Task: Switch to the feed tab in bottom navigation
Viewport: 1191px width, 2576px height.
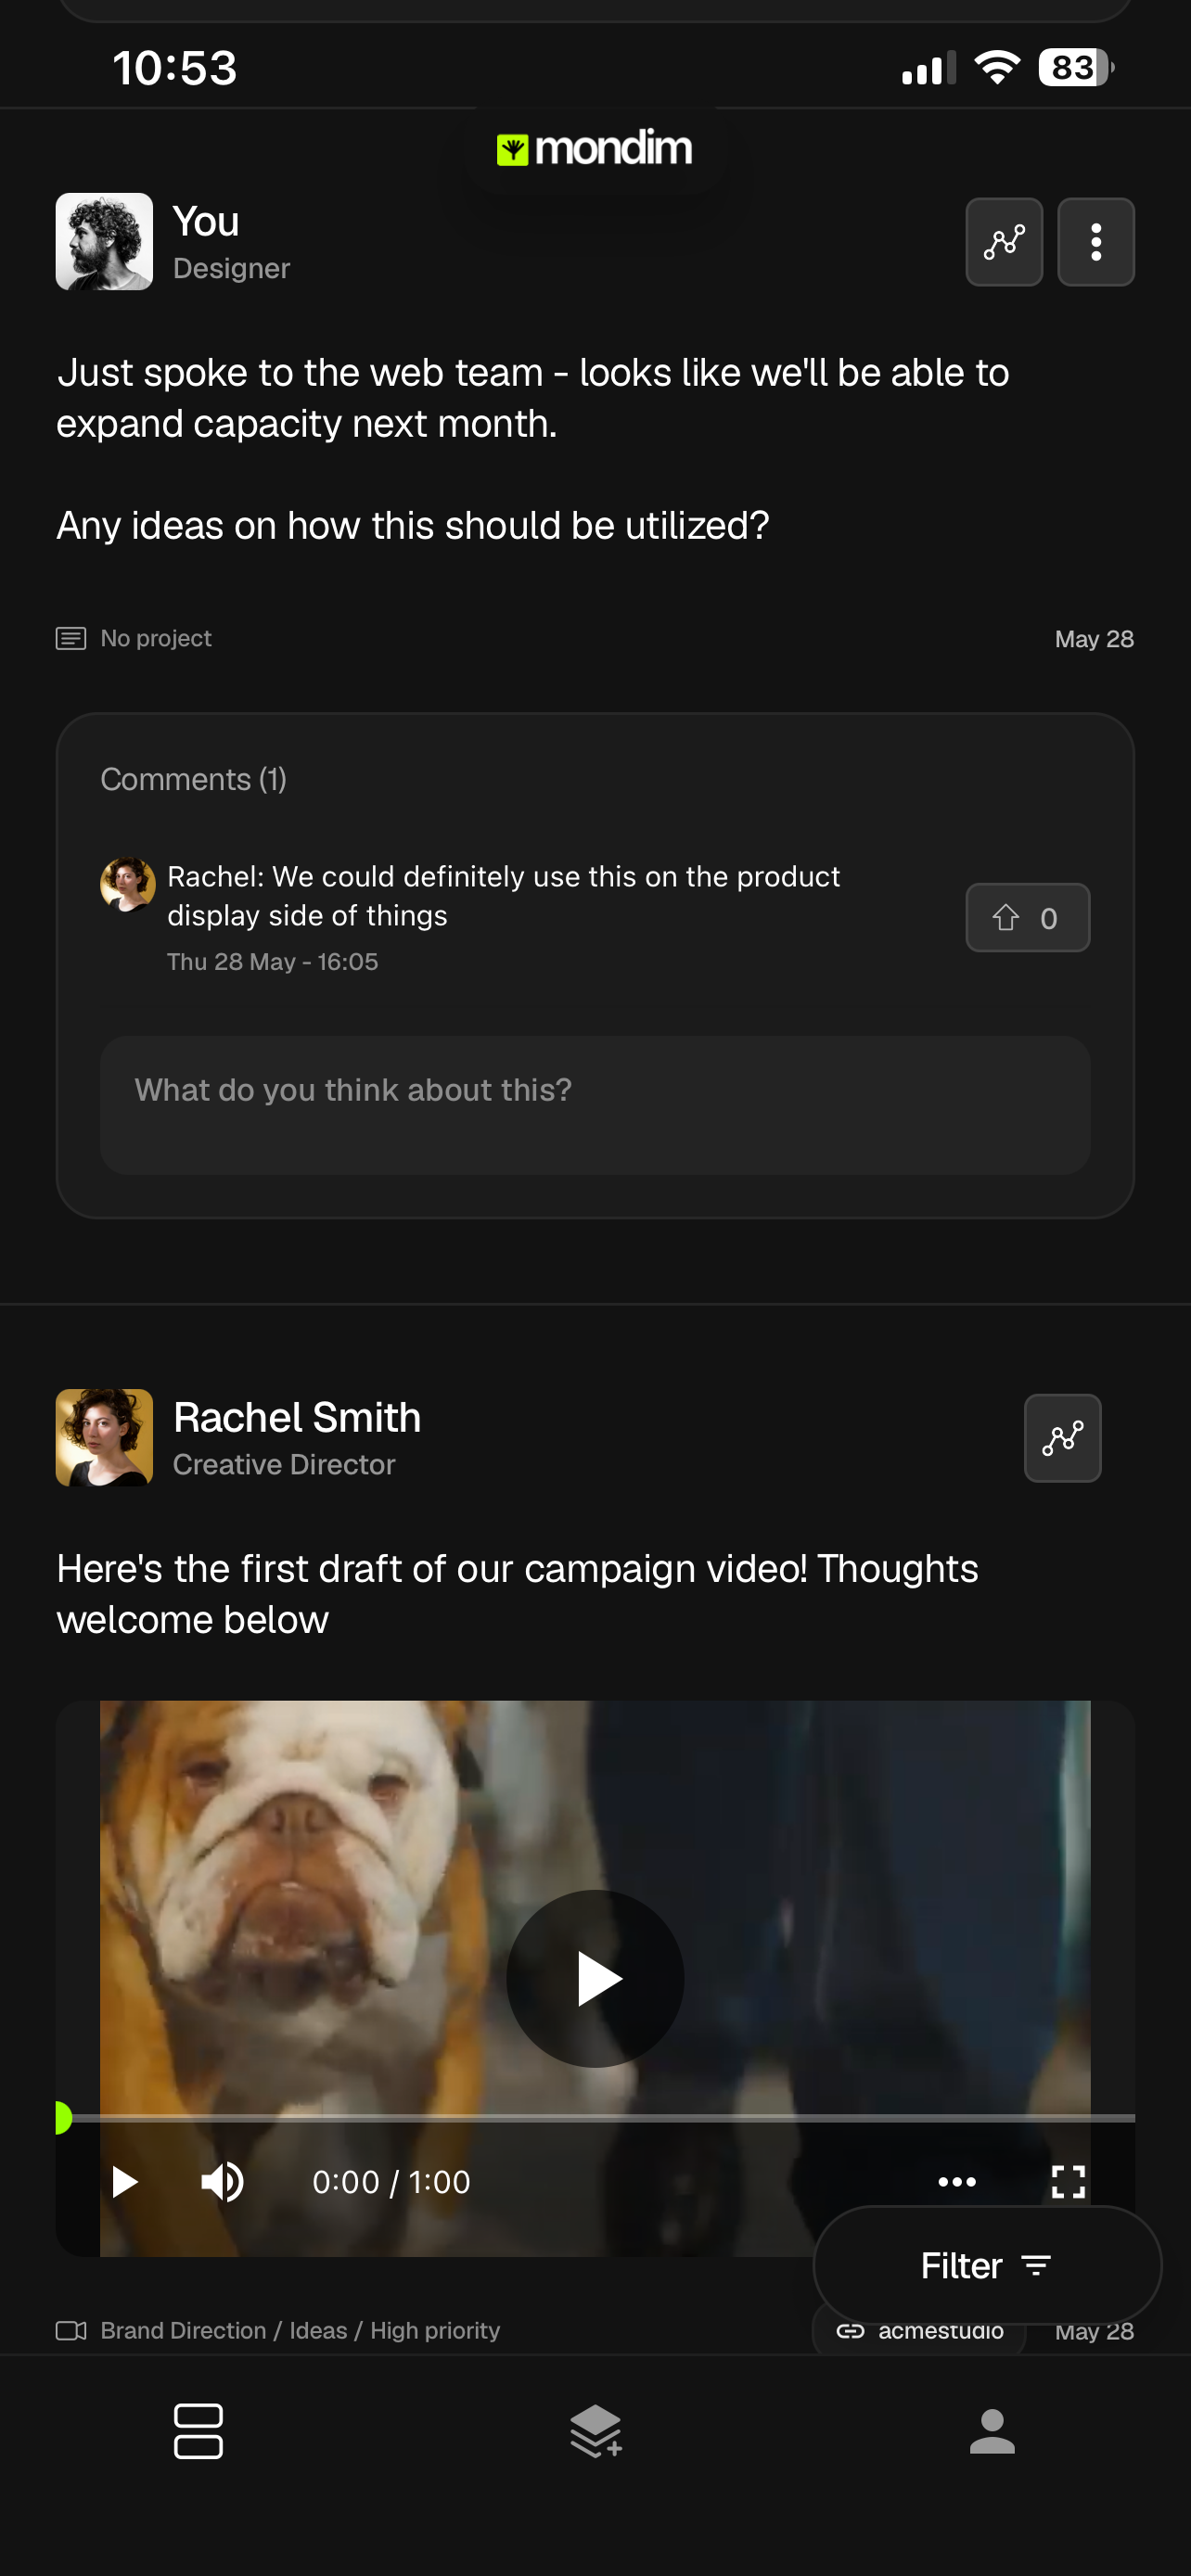Action: coord(198,2431)
